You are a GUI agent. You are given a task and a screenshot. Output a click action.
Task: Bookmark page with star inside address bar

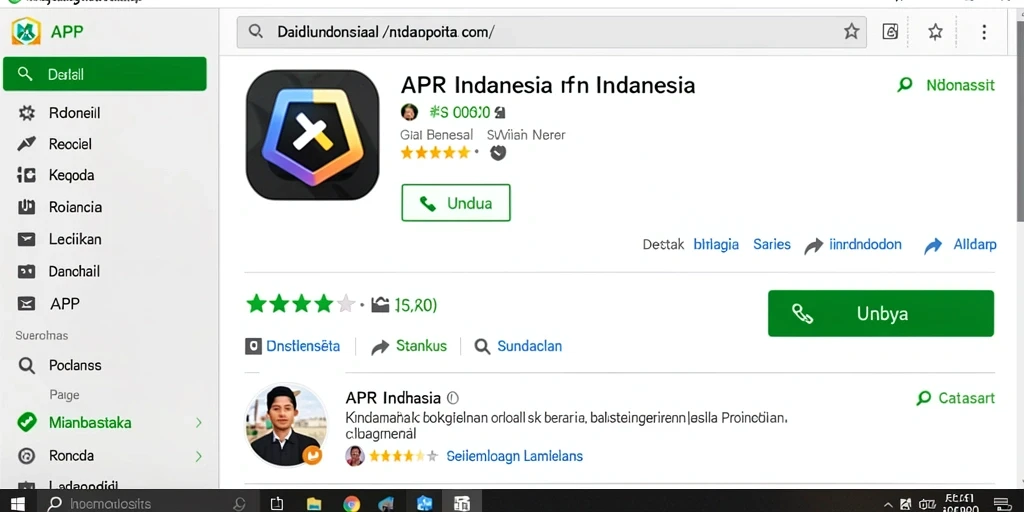[851, 31]
